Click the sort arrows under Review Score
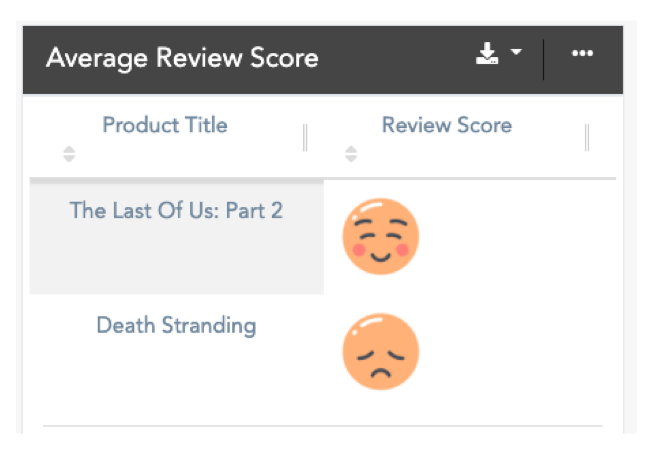The image size is (650, 461). (x=350, y=154)
